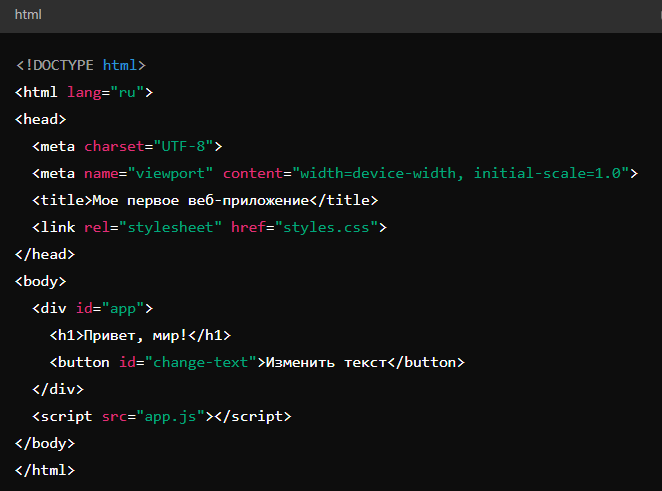Click the closing </head> tag

[45, 255]
